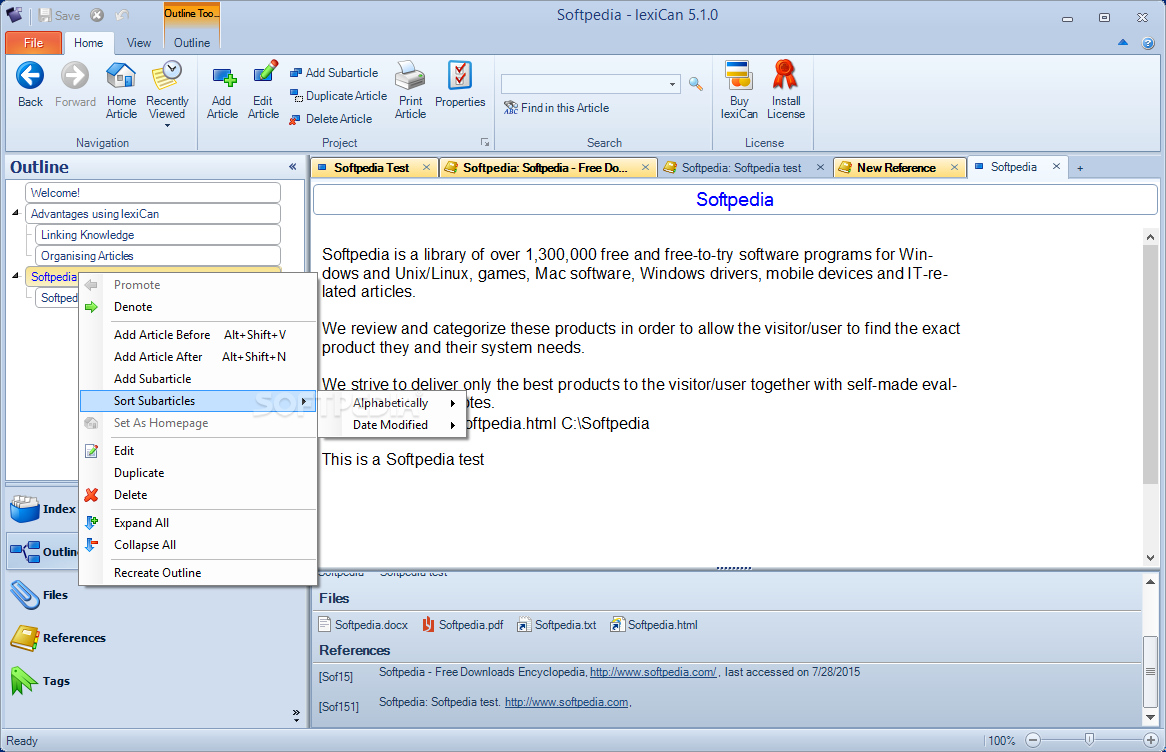Switch to the View ribbon tab
Viewport: 1166px width, 752px height.
(138, 43)
